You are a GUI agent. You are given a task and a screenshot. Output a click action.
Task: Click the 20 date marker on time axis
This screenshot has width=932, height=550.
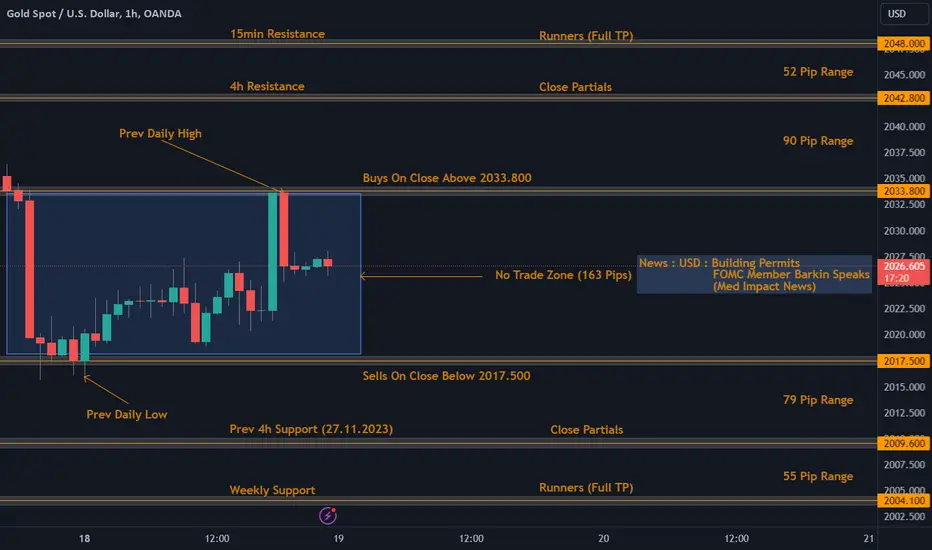pyautogui.click(x=603, y=538)
